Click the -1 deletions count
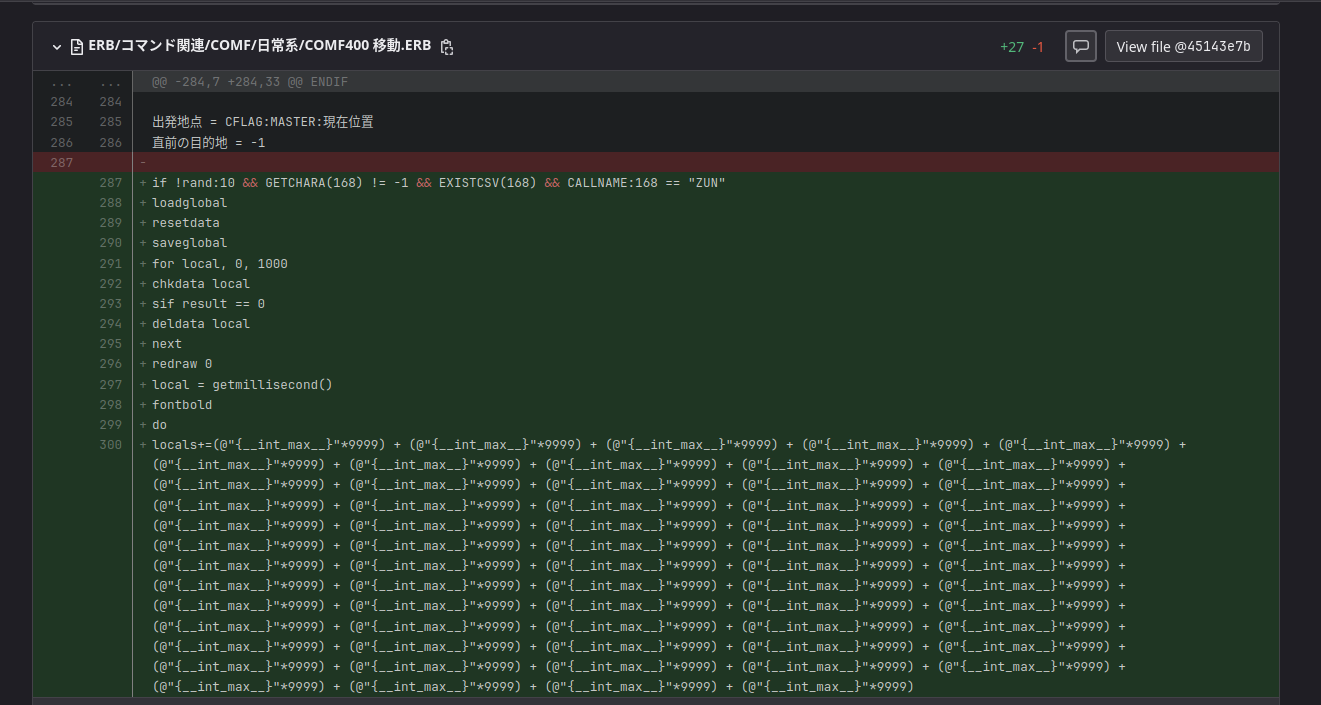The width and height of the screenshot is (1321, 705). pyautogui.click(x=1037, y=47)
